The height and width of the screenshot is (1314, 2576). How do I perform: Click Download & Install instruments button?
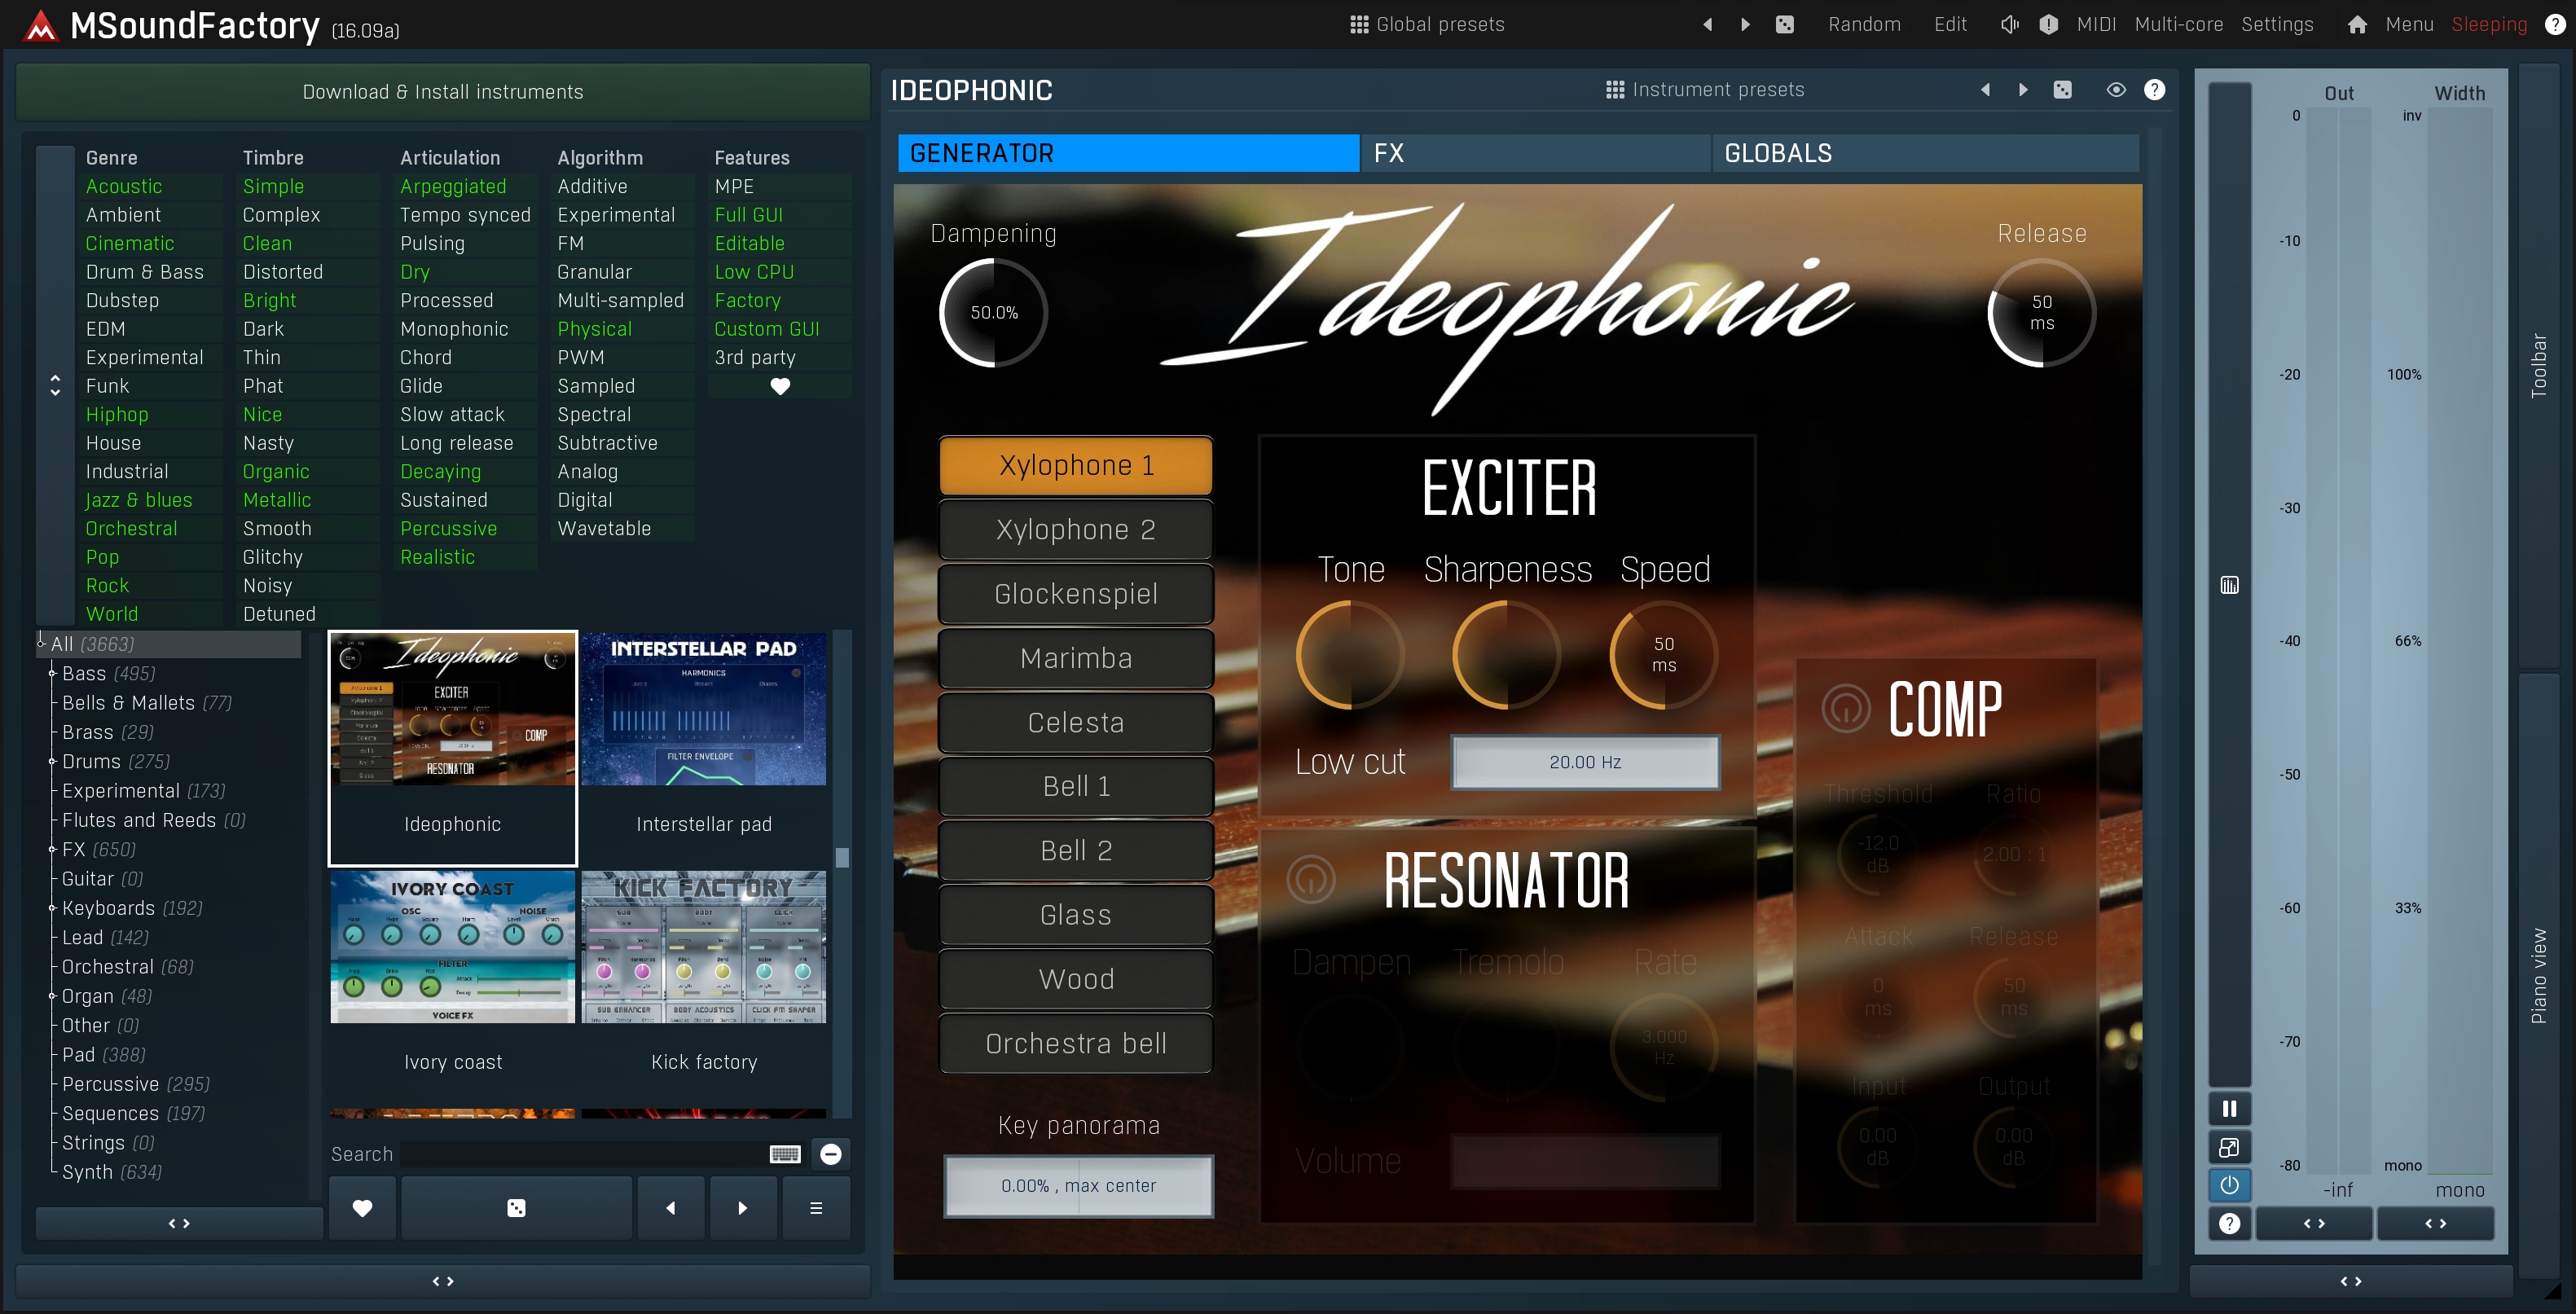(x=442, y=91)
